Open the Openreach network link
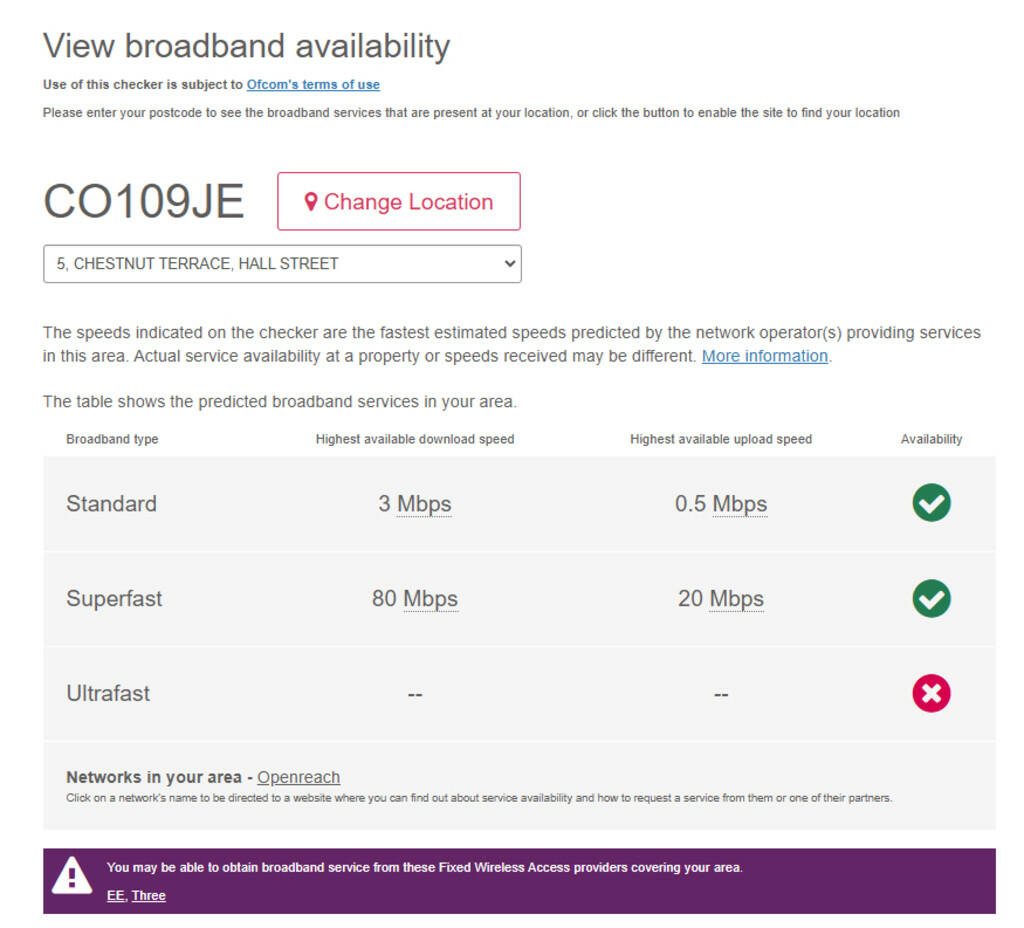The height and width of the screenshot is (928, 1024). (298, 777)
